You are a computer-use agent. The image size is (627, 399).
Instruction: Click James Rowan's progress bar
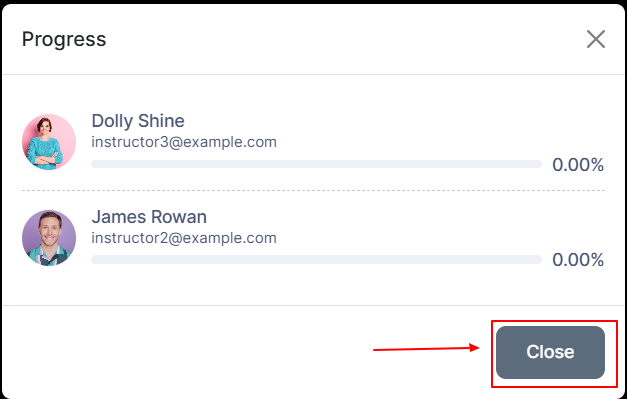coord(316,260)
